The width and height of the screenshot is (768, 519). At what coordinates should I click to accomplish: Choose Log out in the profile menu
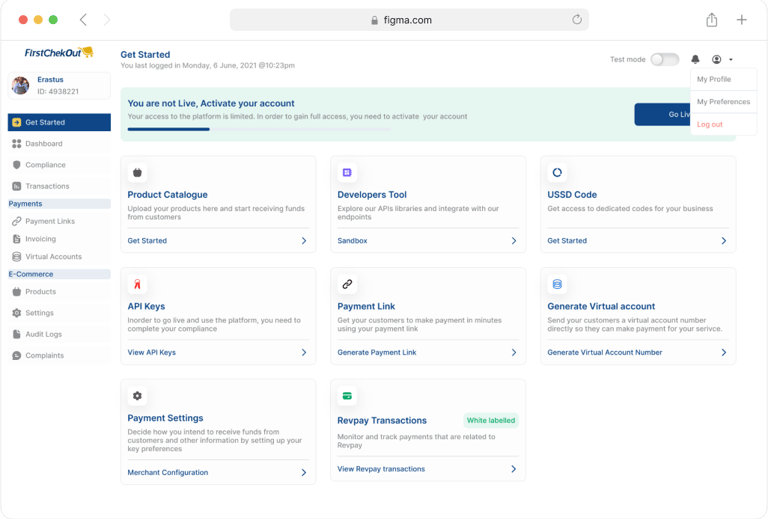pos(710,125)
